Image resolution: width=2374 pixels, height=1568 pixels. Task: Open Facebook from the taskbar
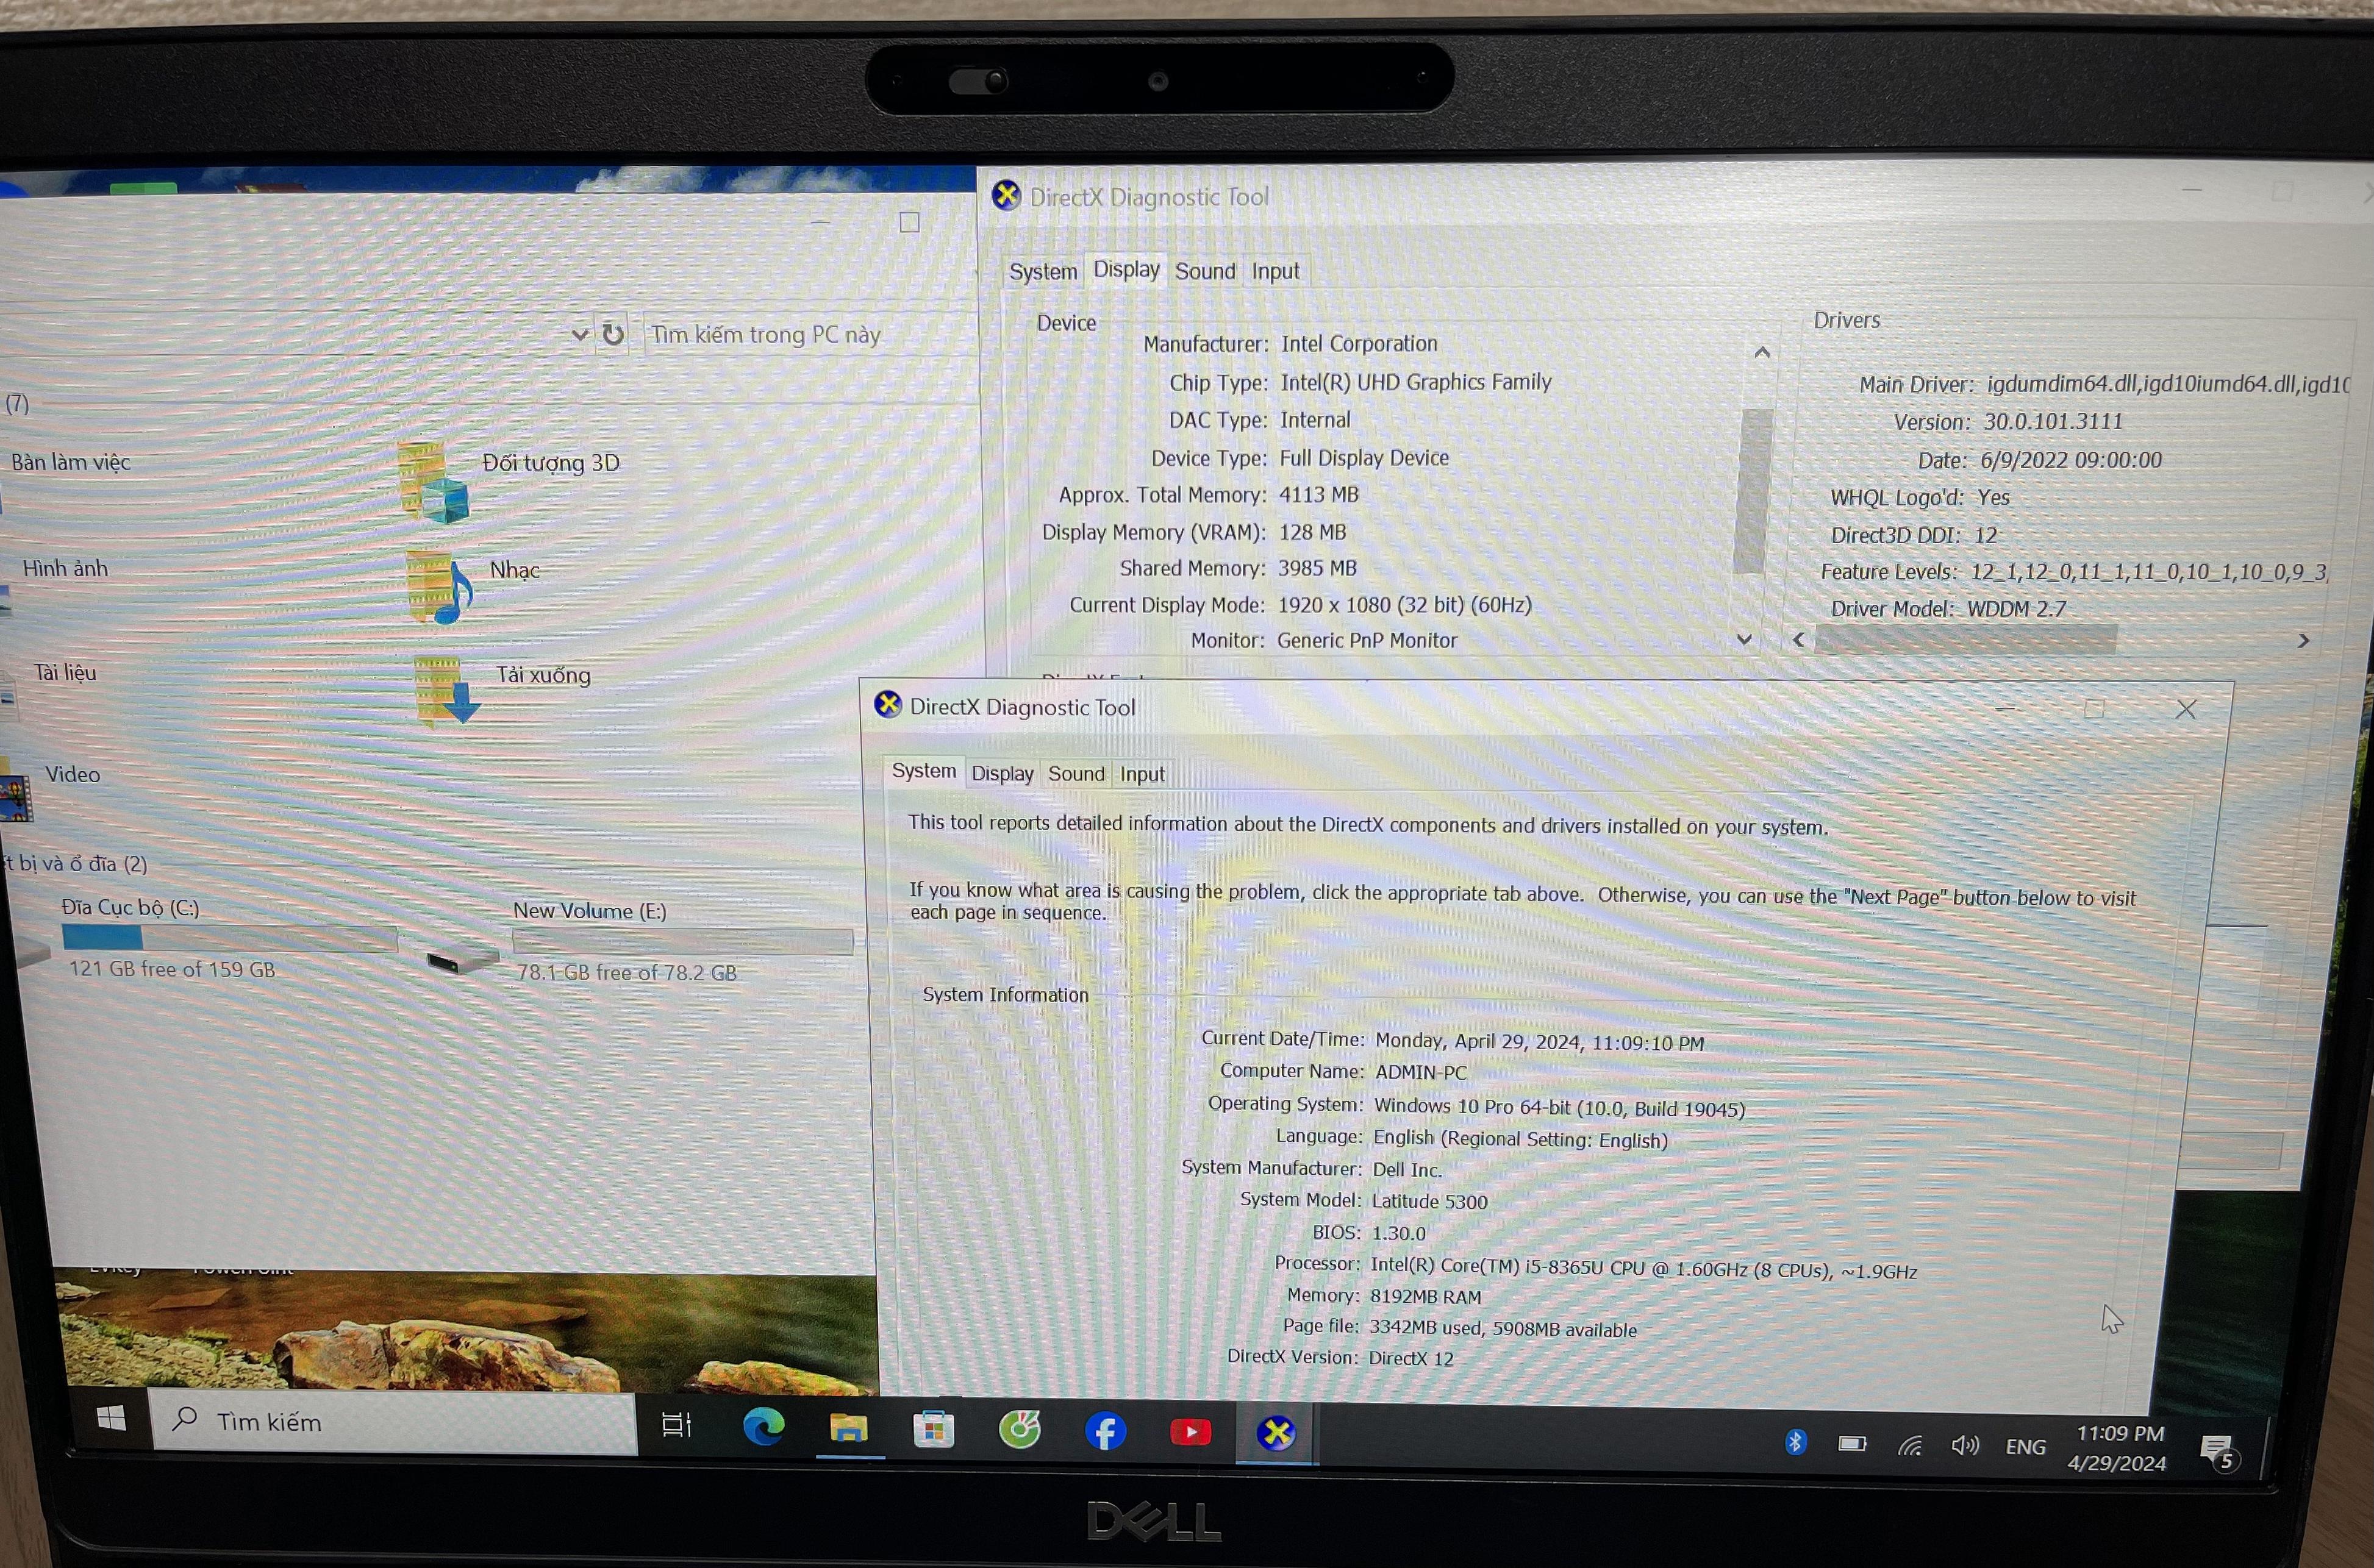point(1105,1432)
